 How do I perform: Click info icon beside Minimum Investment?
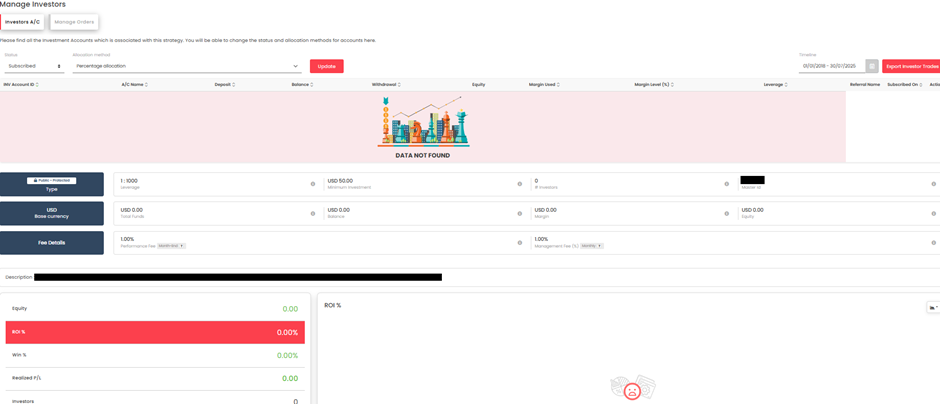tap(519, 184)
